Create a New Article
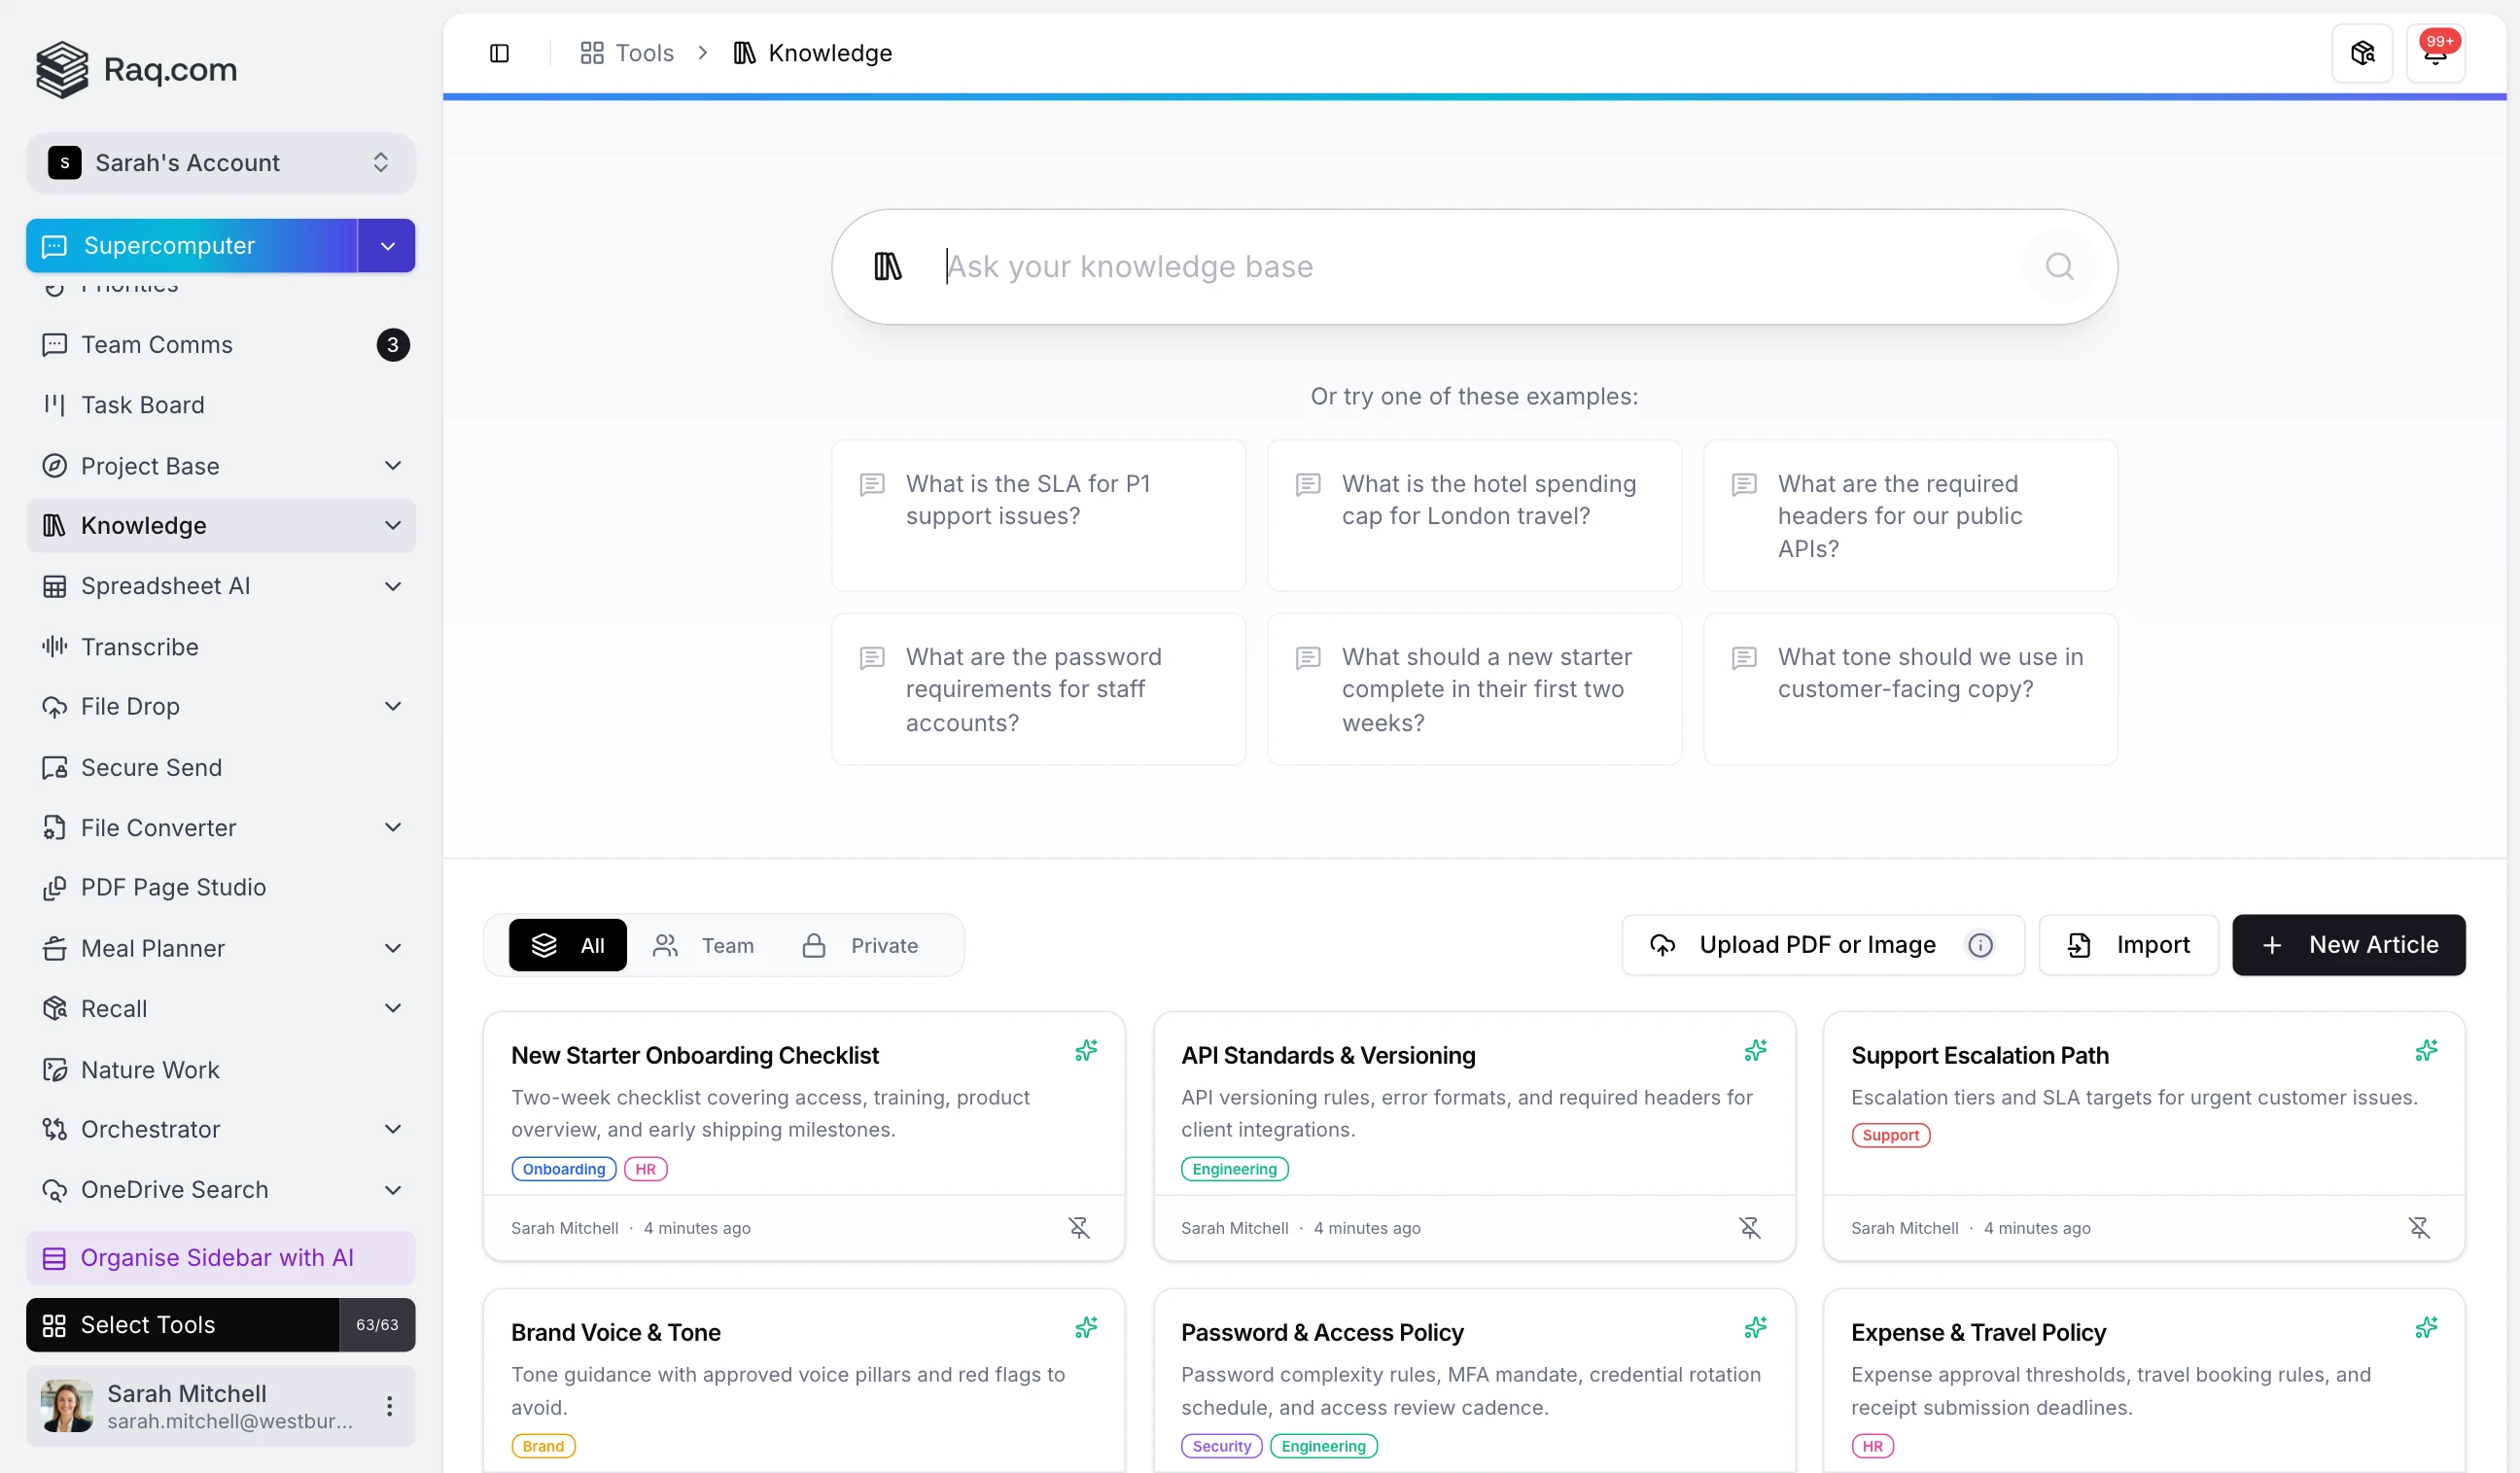 tap(2348, 945)
